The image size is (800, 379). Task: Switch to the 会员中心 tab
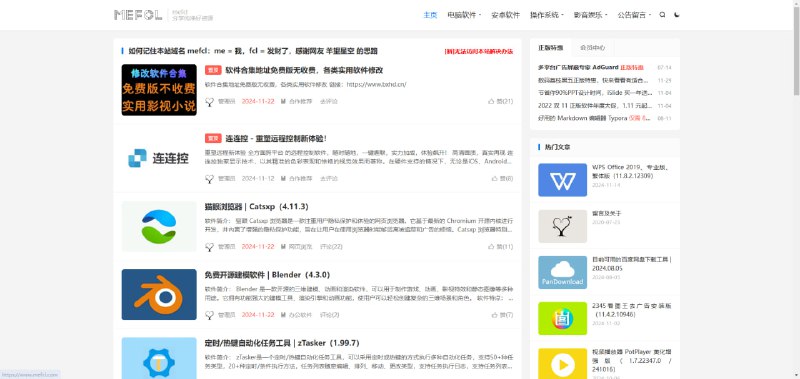(x=592, y=47)
